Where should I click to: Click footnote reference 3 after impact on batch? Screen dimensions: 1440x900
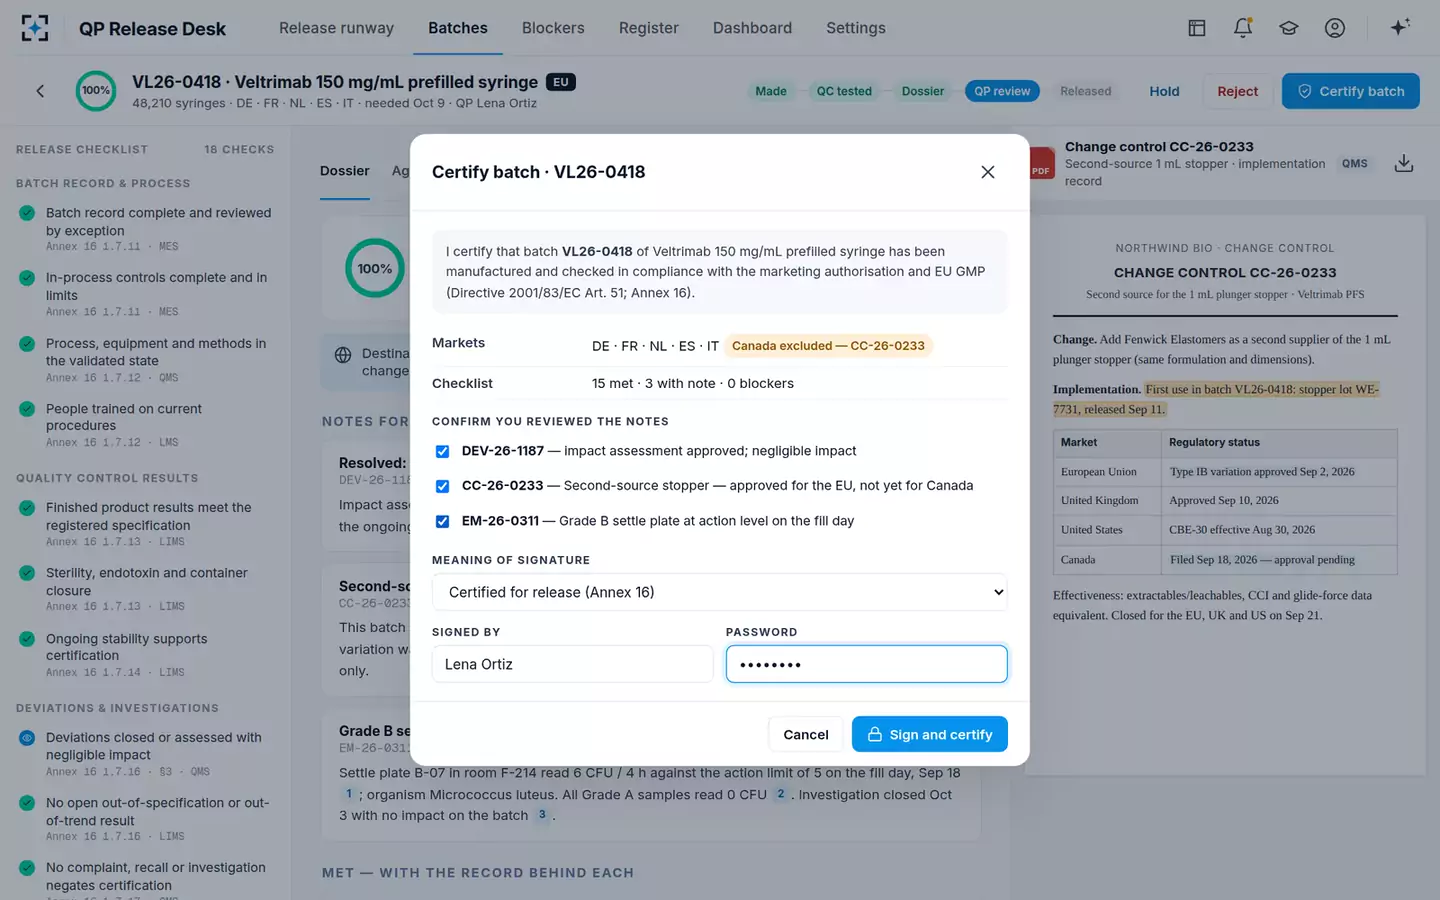pos(542,815)
